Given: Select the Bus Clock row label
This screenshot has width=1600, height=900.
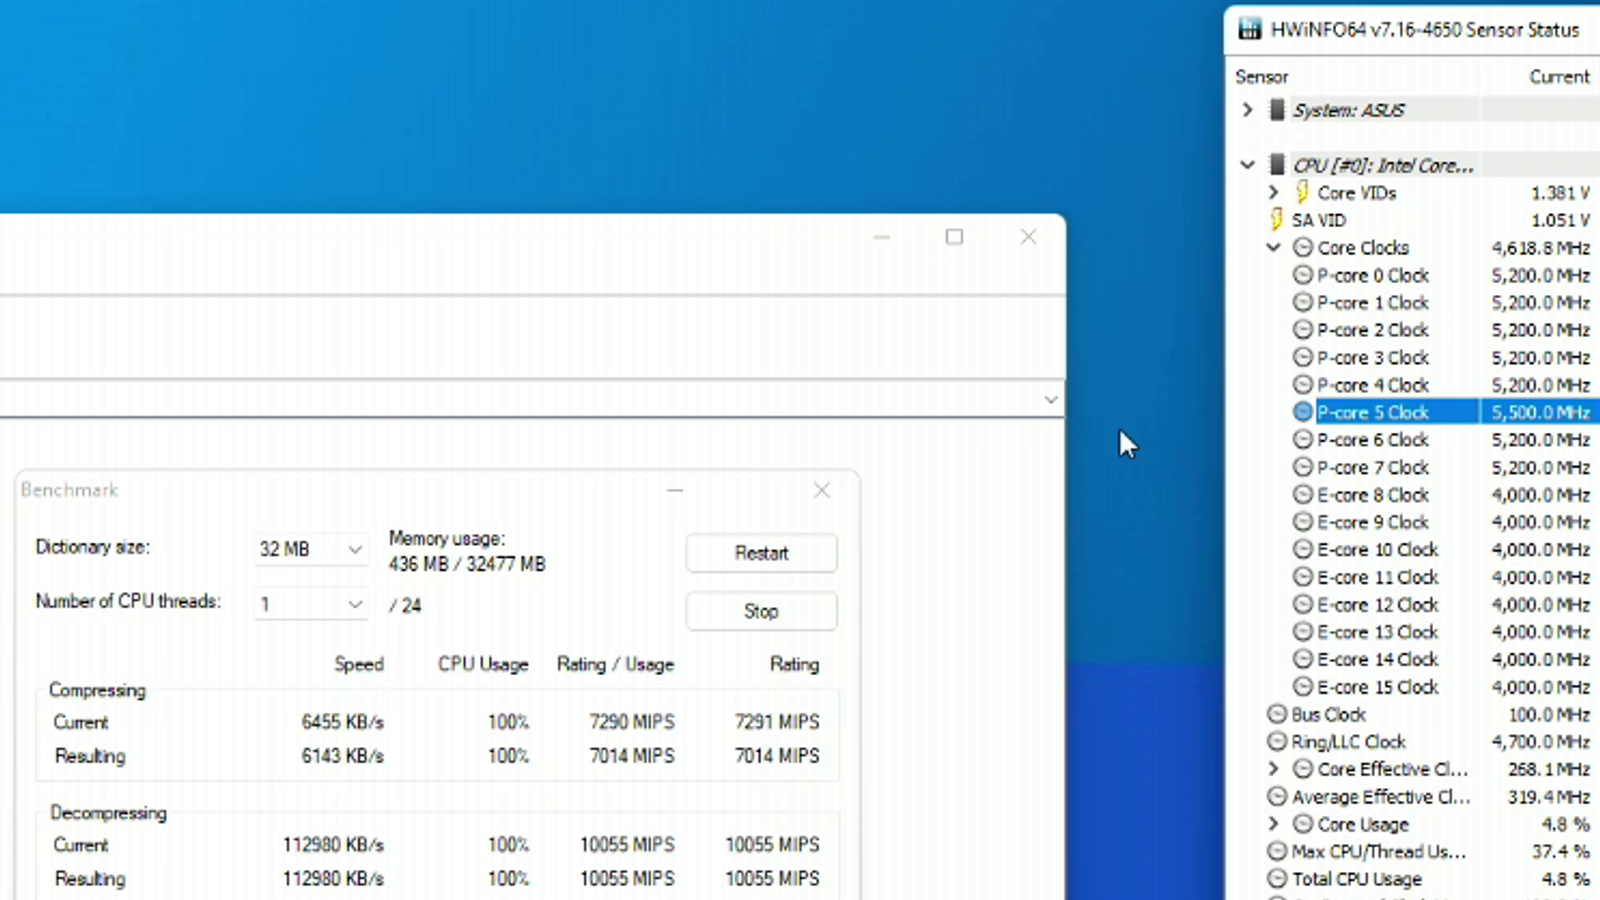Looking at the screenshot, I should [1329, 714].
